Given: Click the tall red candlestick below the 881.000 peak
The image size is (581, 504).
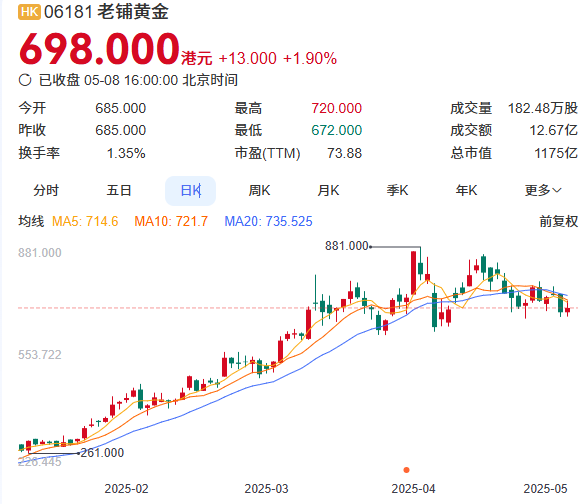Looking at the screenshot, I should [x=414, y=272].
